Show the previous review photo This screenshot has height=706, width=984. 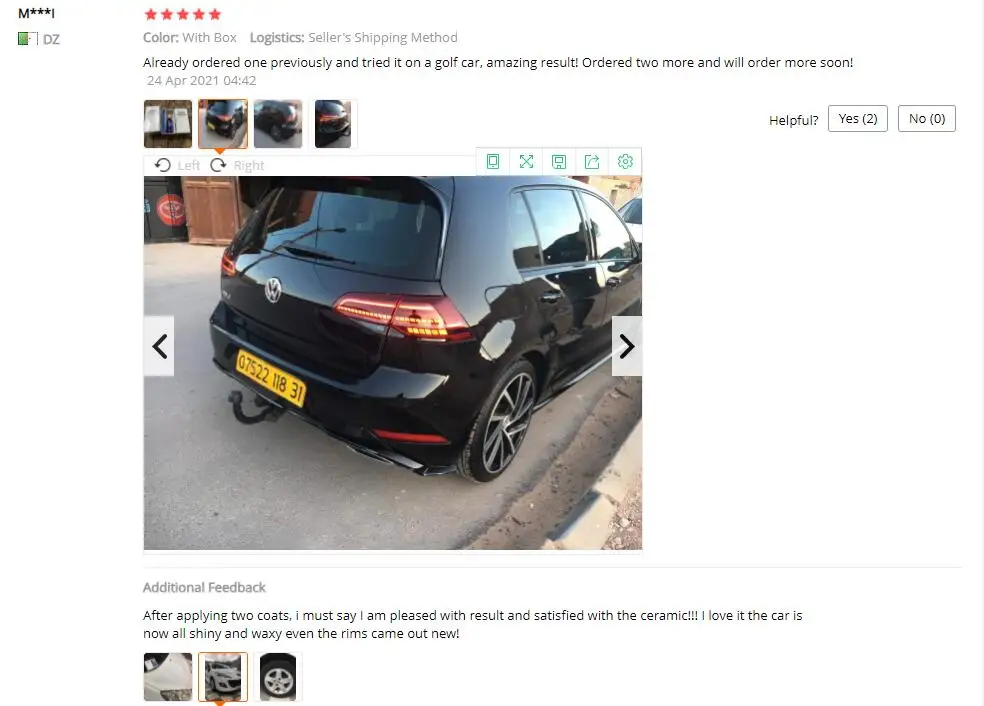pos(159,346)
